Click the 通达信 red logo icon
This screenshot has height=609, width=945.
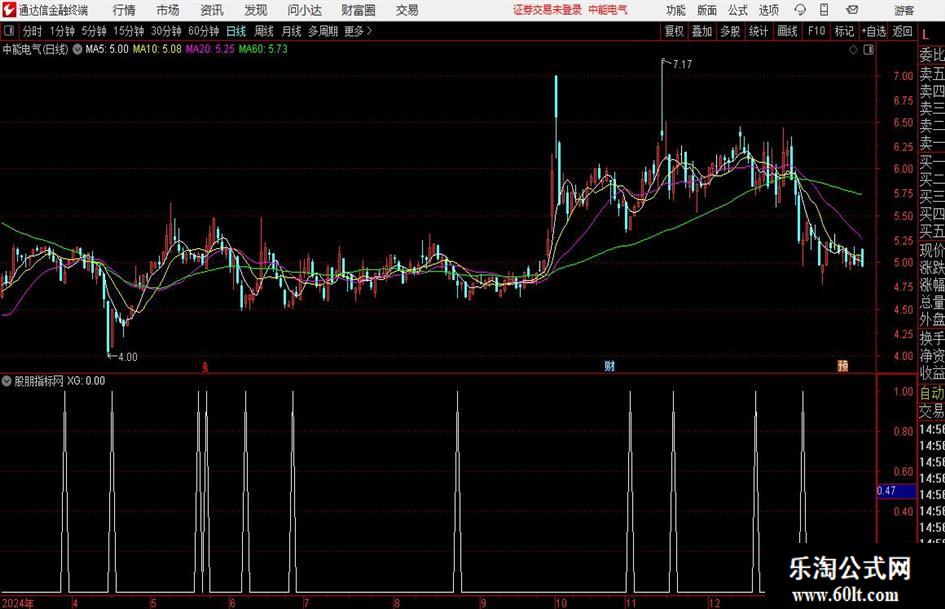9,10
